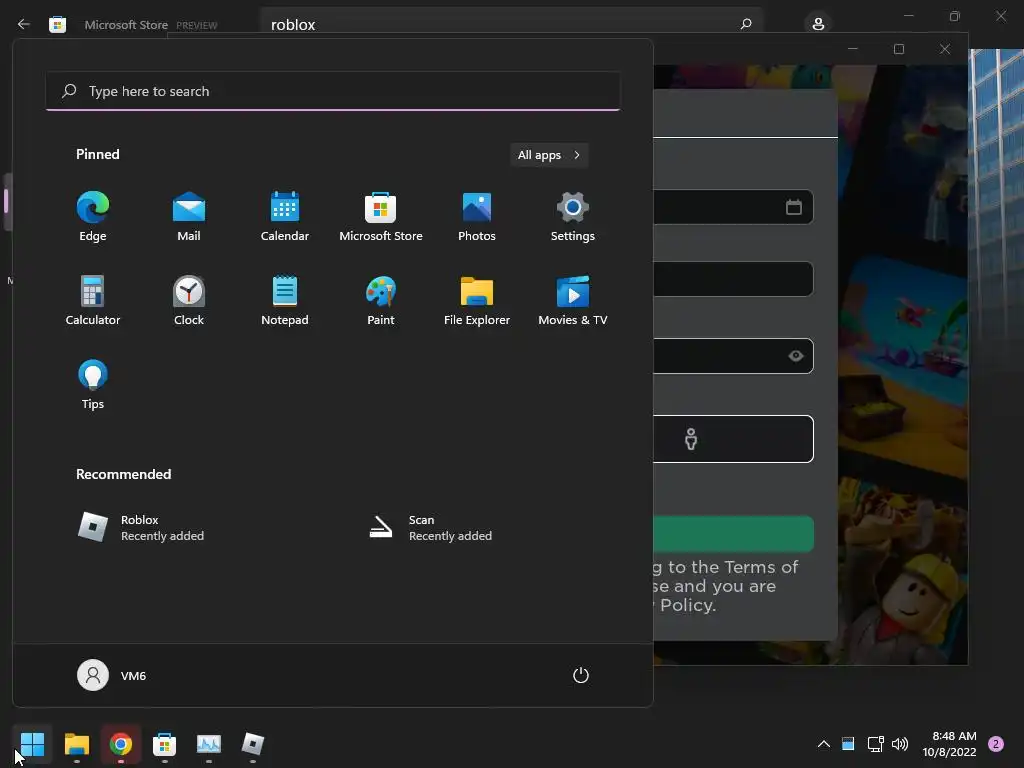Open notification center badge showing 2
The height and width of the screenshot is (768, 1024).
996,744
